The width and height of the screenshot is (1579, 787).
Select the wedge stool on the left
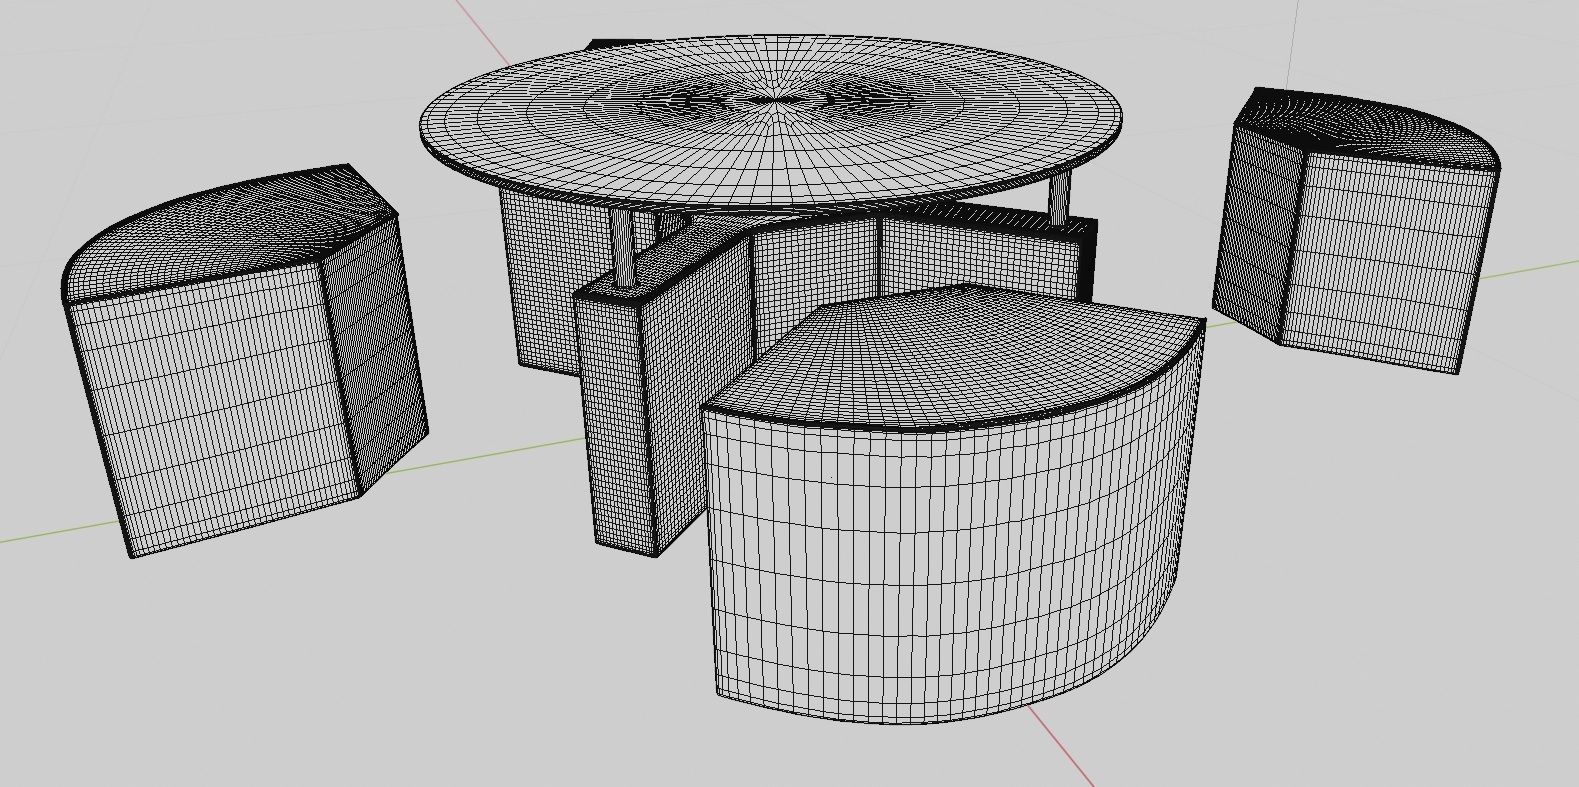click(245, 360)
